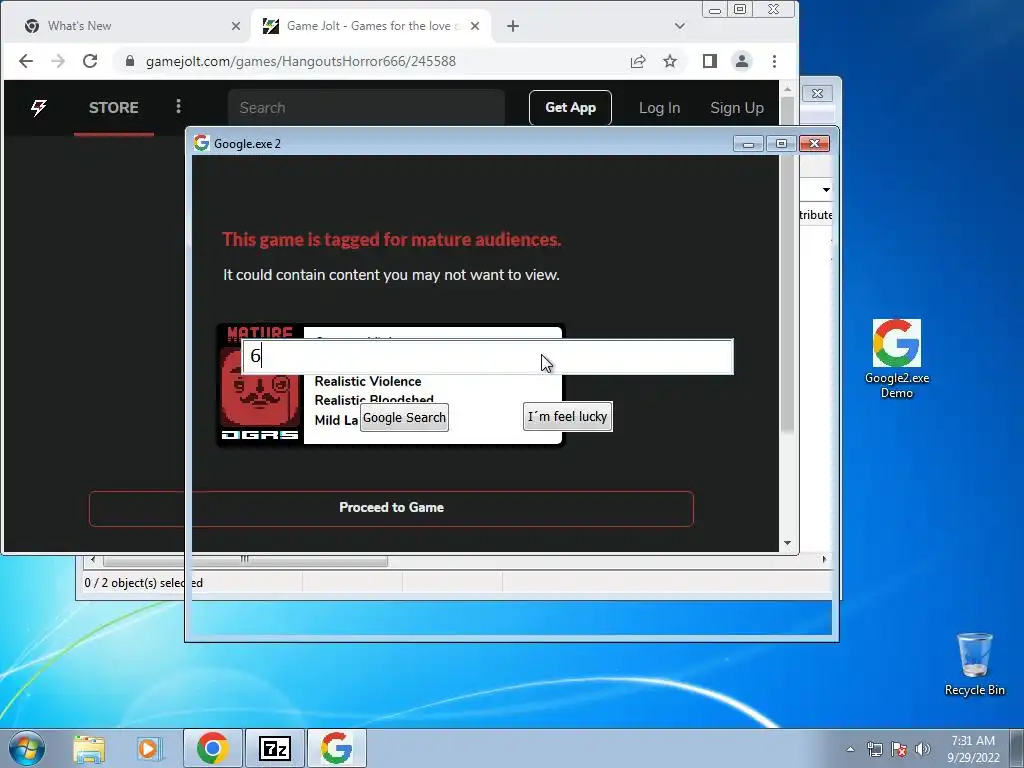Click the right scroll arrow in the 7-Zip window
The height and width of the screenshot is (768, 1024).
coord(824,560)
